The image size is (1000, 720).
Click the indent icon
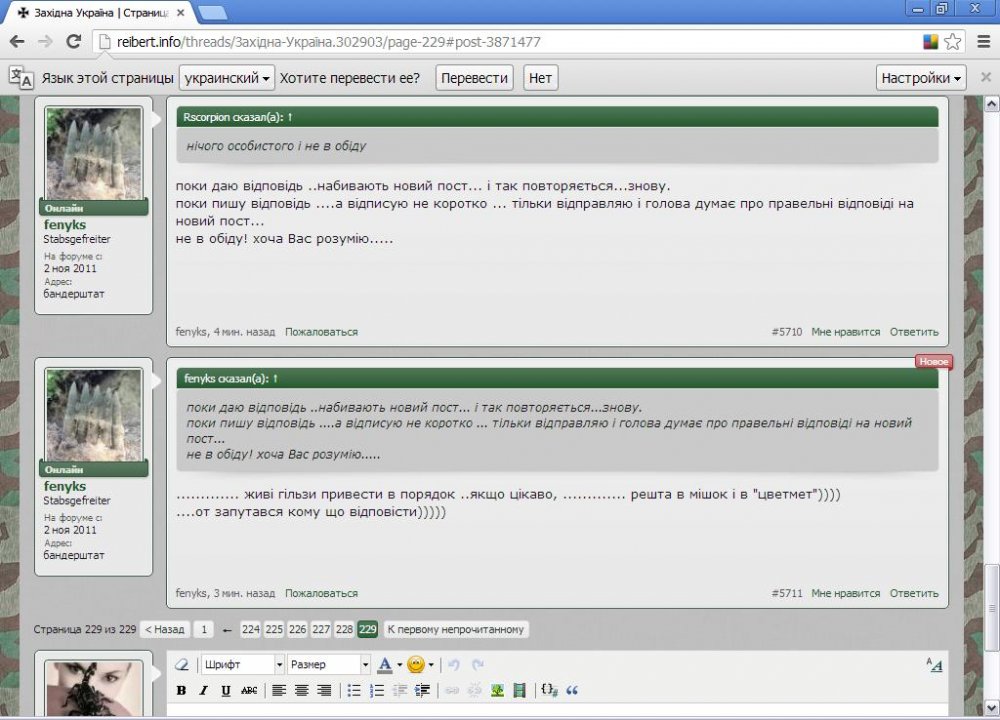pyautogui.click(x=422, y=690)
